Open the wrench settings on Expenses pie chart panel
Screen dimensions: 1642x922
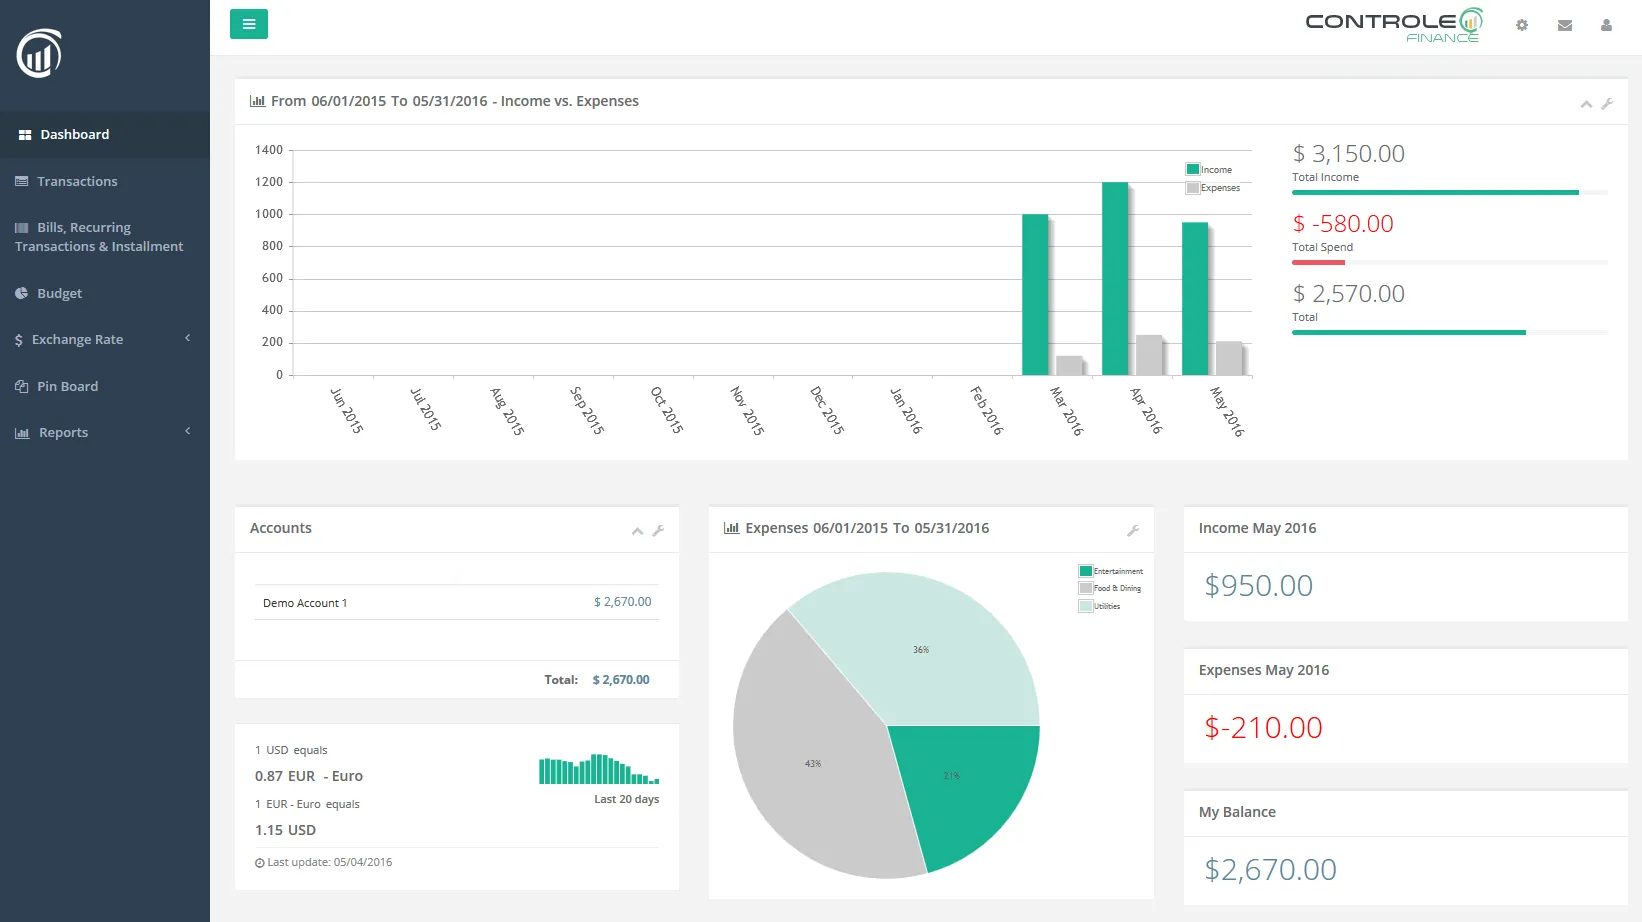tap(1134, 530)
